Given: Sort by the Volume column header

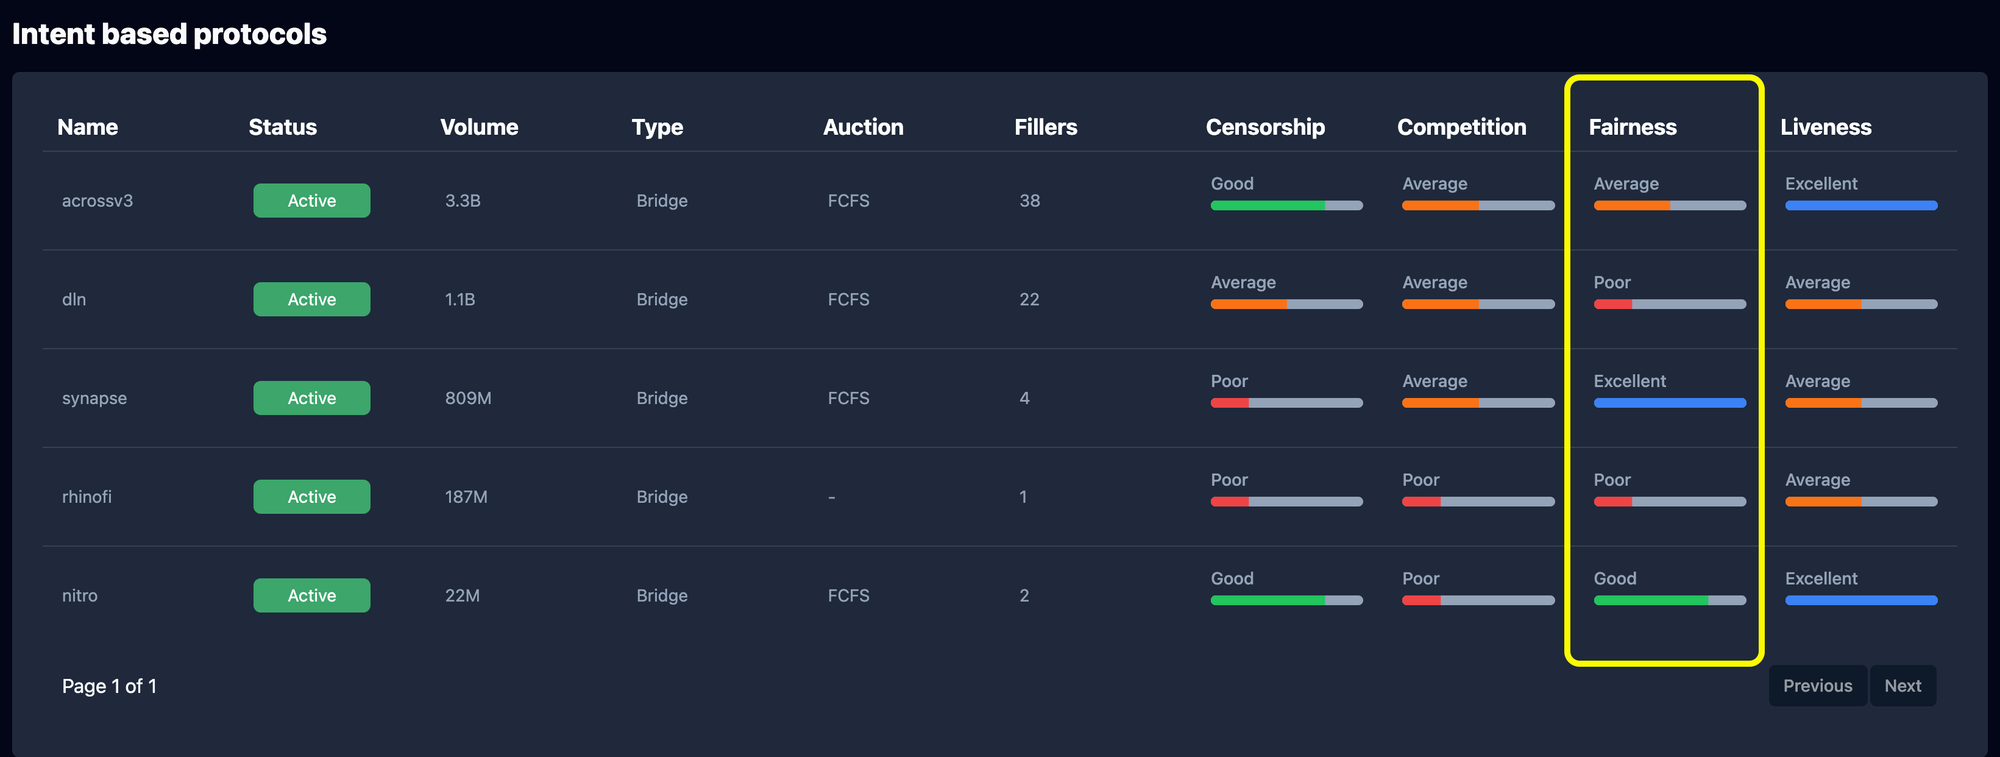Looking at the screenshot, I should pos(479,127).
